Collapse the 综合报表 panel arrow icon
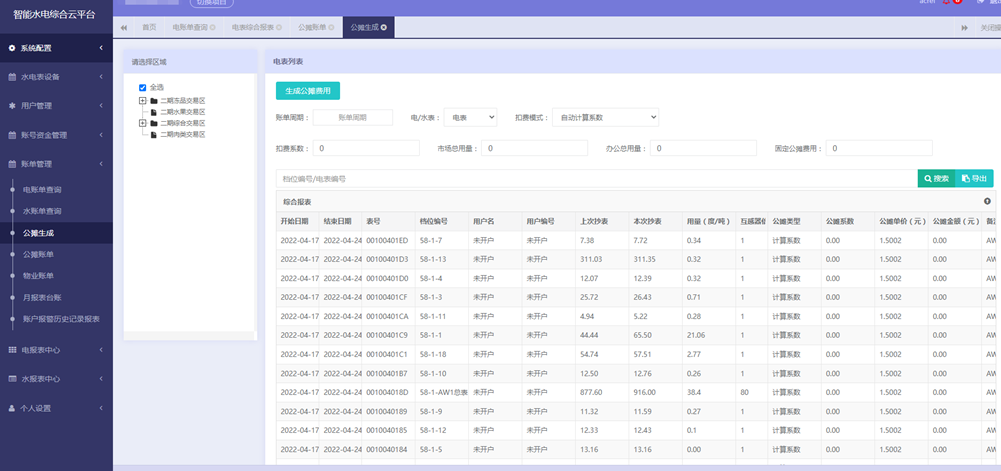The height and width of the screenshot is (471, 1001). [x=988, y=201]
